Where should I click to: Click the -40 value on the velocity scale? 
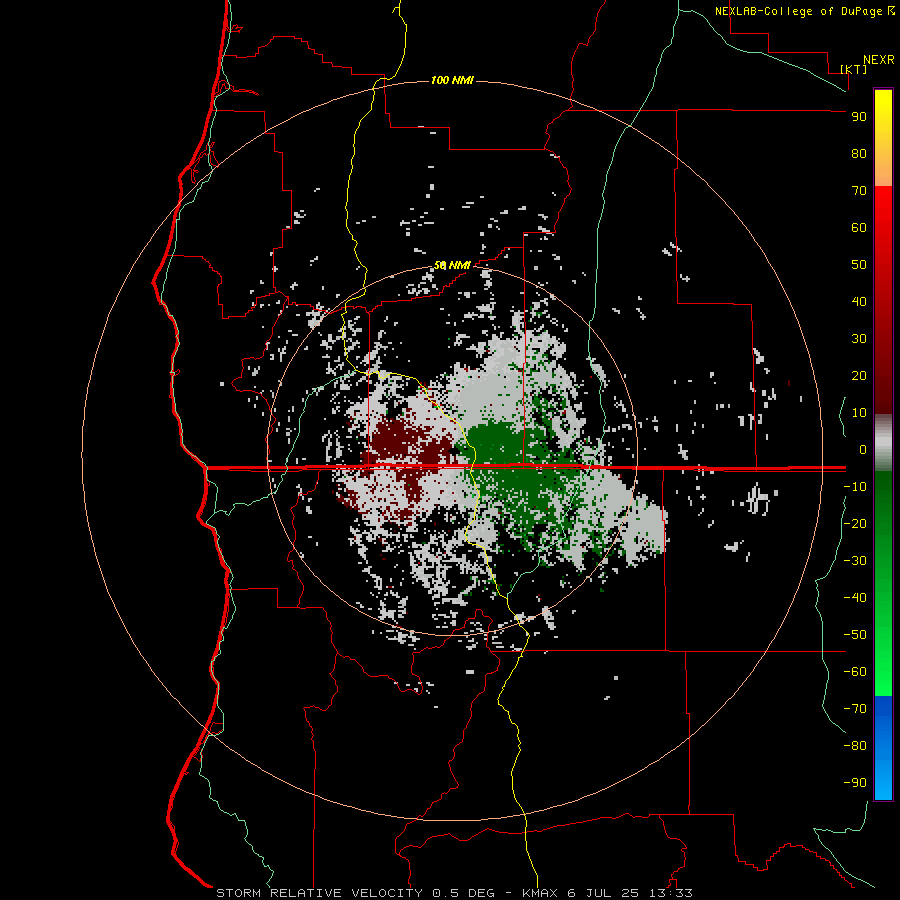855,598
